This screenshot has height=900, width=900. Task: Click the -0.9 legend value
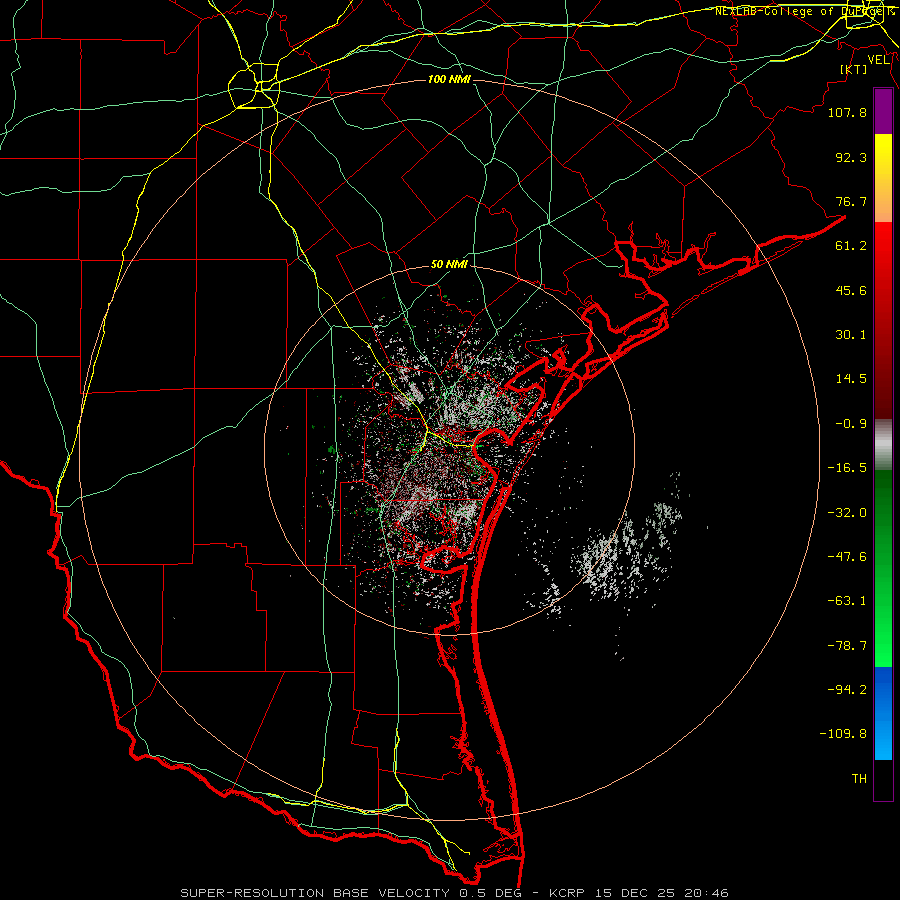click(x=851, y=424)
